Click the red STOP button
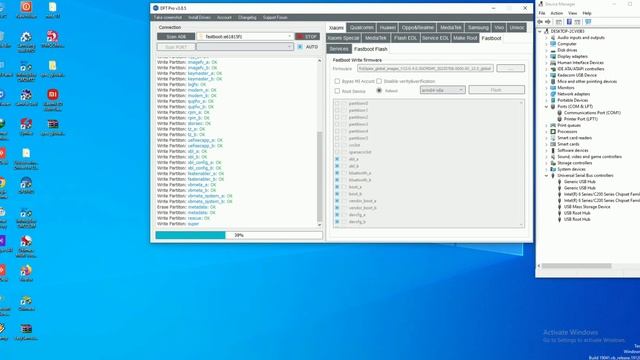The width and height of the screenshot is (640, 360). [x=307, y=37]
